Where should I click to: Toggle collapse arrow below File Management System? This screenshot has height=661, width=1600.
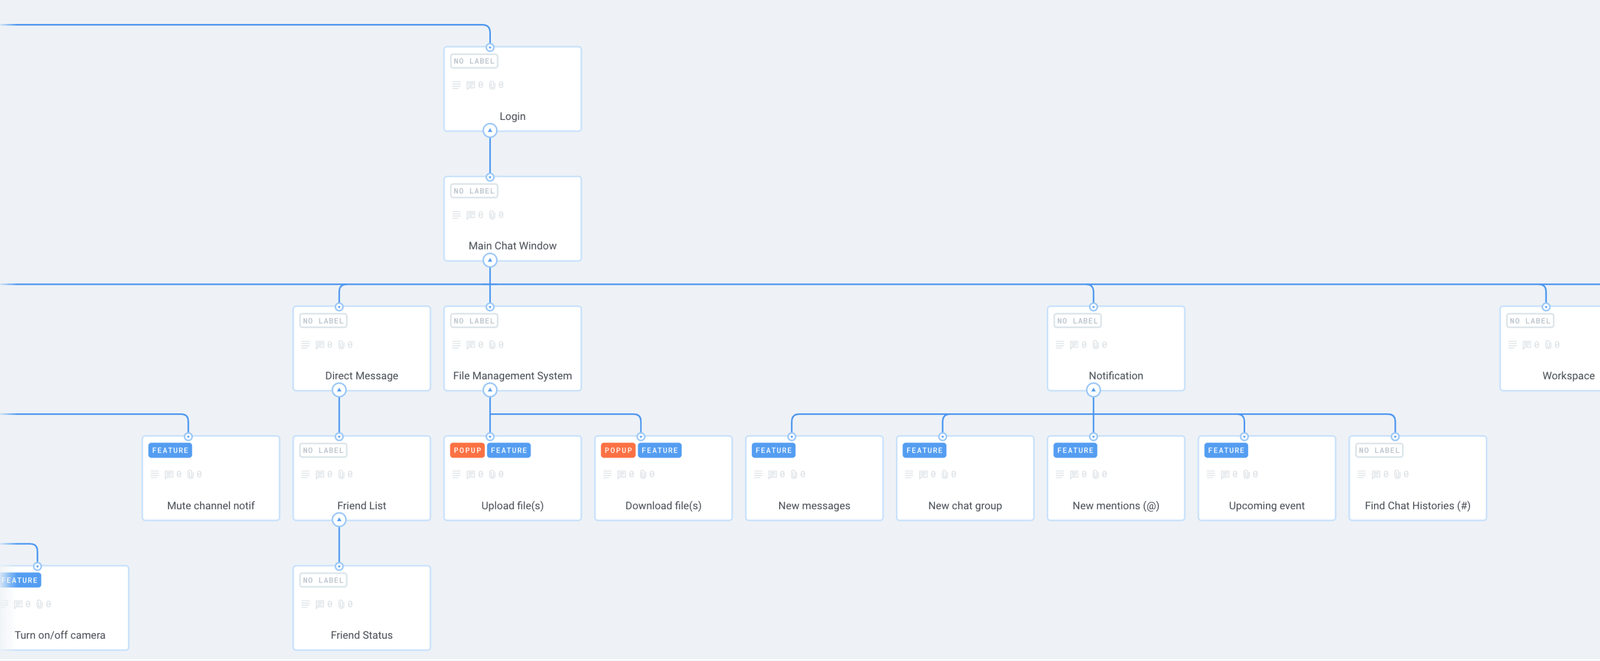tap(490, 391)
